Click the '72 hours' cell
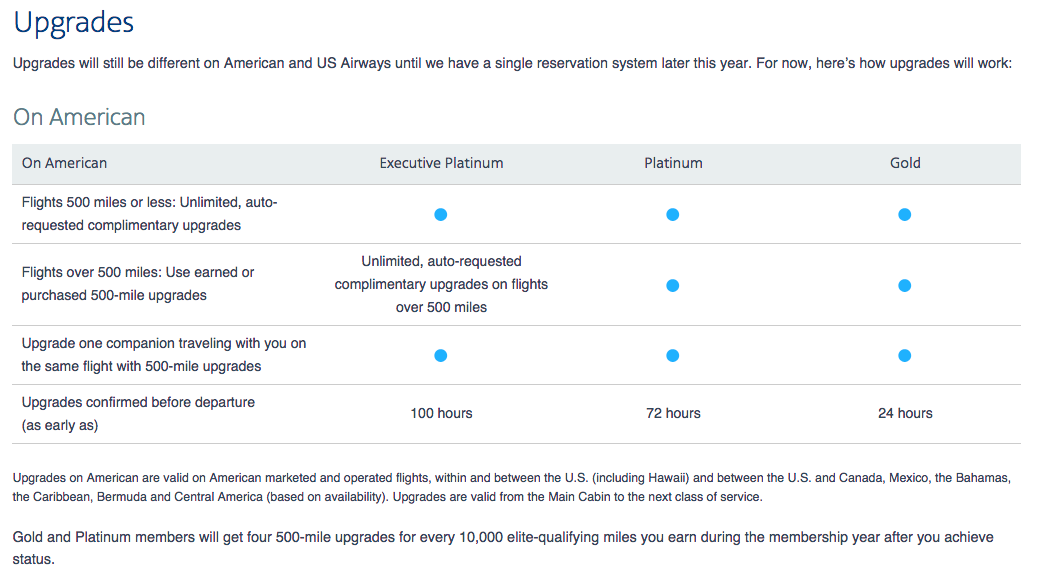 673,413
